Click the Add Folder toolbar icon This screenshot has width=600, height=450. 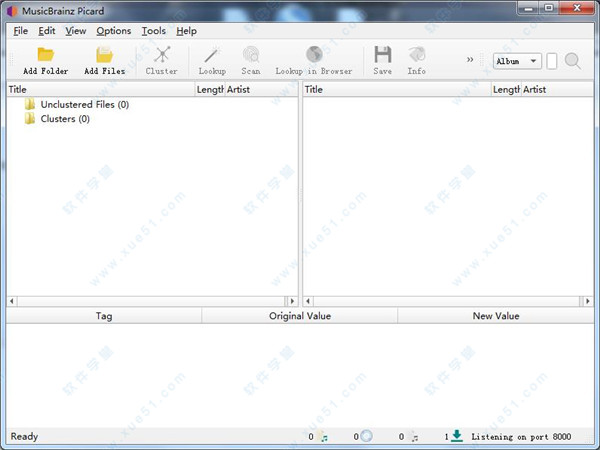coord(46,55)
